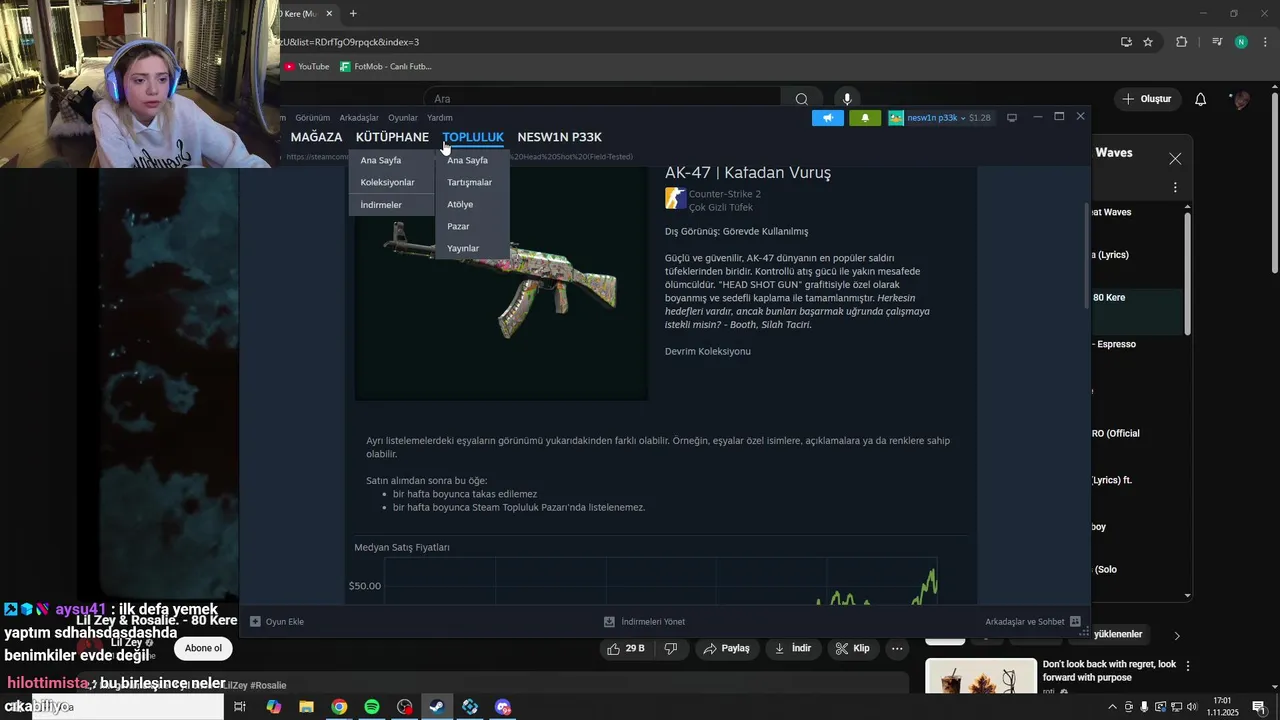Viewport: 1280px width, 720px height.
Task: Select Koleksiyonlar in library submenu
Action: coord(387,182)
